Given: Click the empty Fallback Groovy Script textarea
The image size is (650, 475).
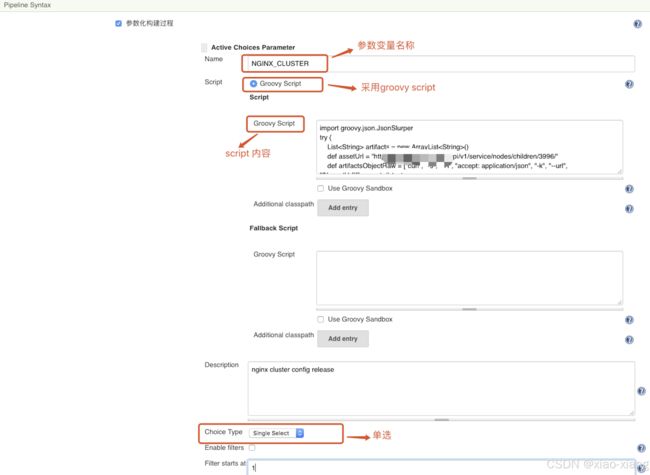Looking at the screenshot, I should pyautogui.click(x=469, y=278).
